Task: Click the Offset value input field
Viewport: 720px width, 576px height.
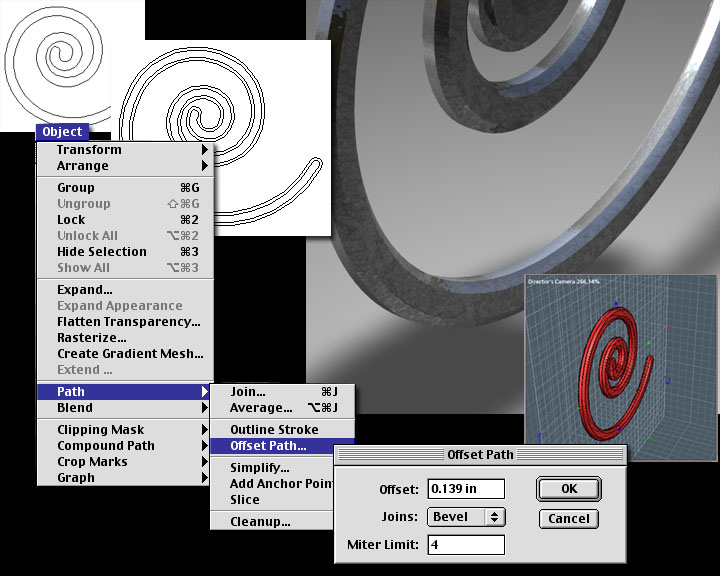Action: [466, 489]
